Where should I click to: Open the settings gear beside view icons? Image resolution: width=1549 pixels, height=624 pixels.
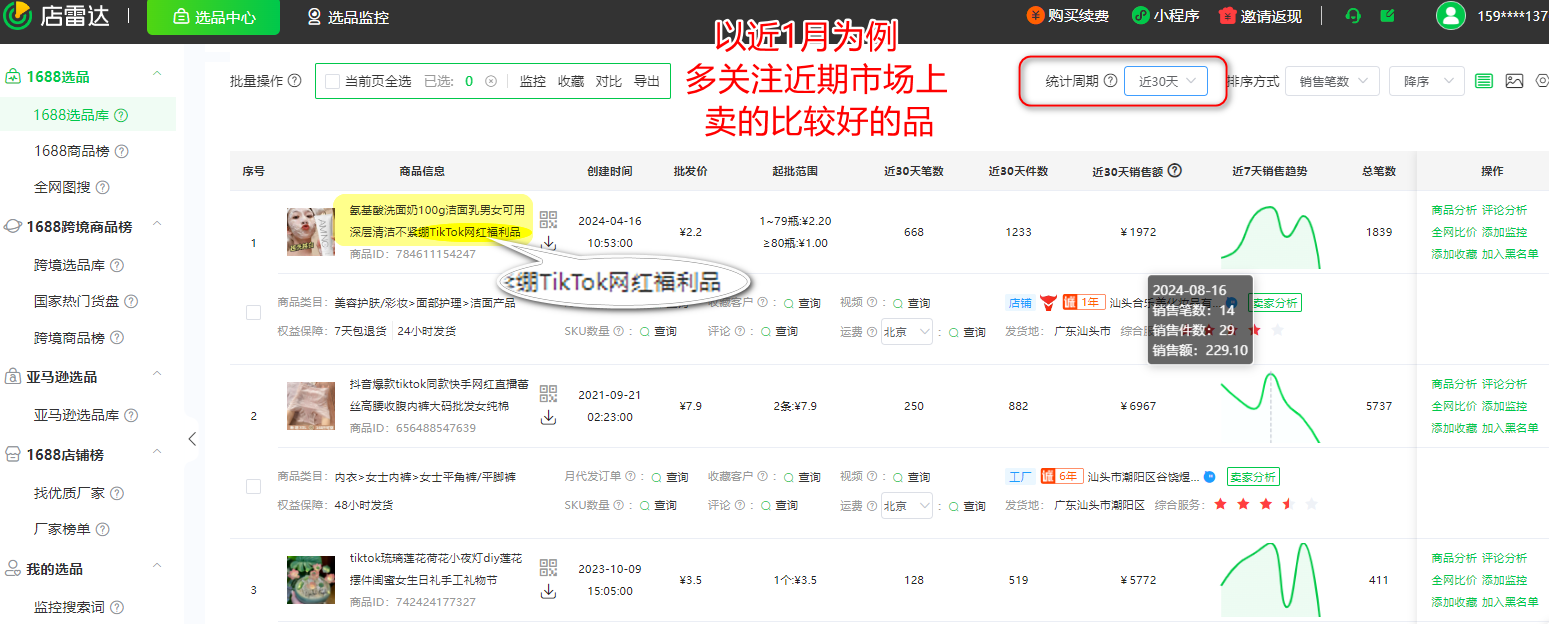pyautogui.click(x=1541, y=80)
